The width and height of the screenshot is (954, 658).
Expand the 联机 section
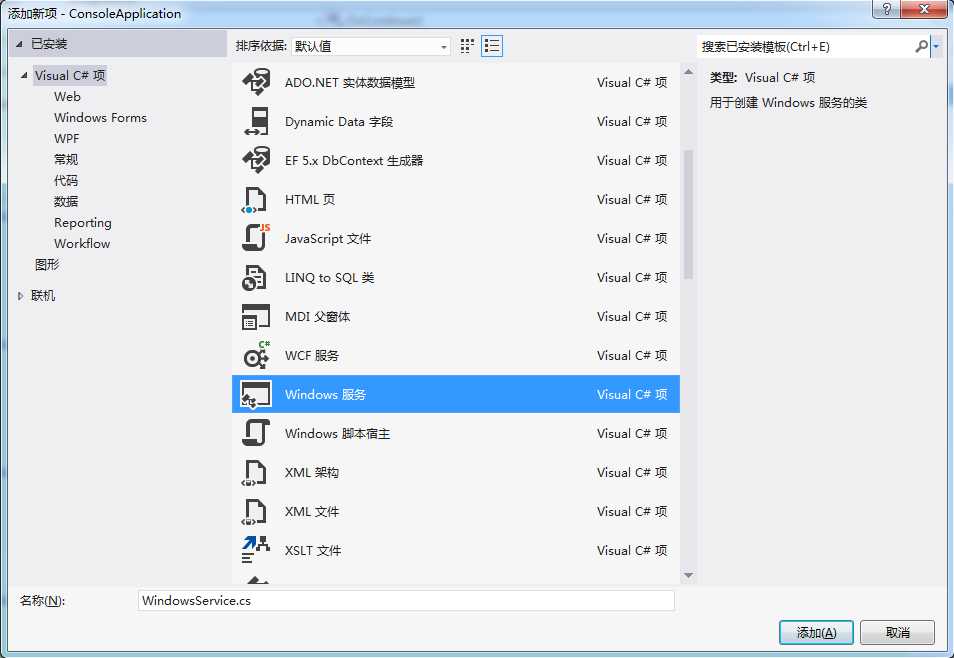[x=20, y=296]
